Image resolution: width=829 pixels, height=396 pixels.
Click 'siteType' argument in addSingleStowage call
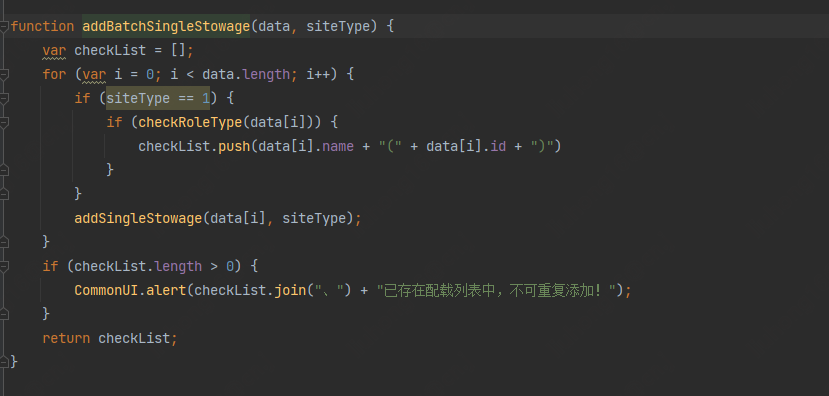(314, 218)
